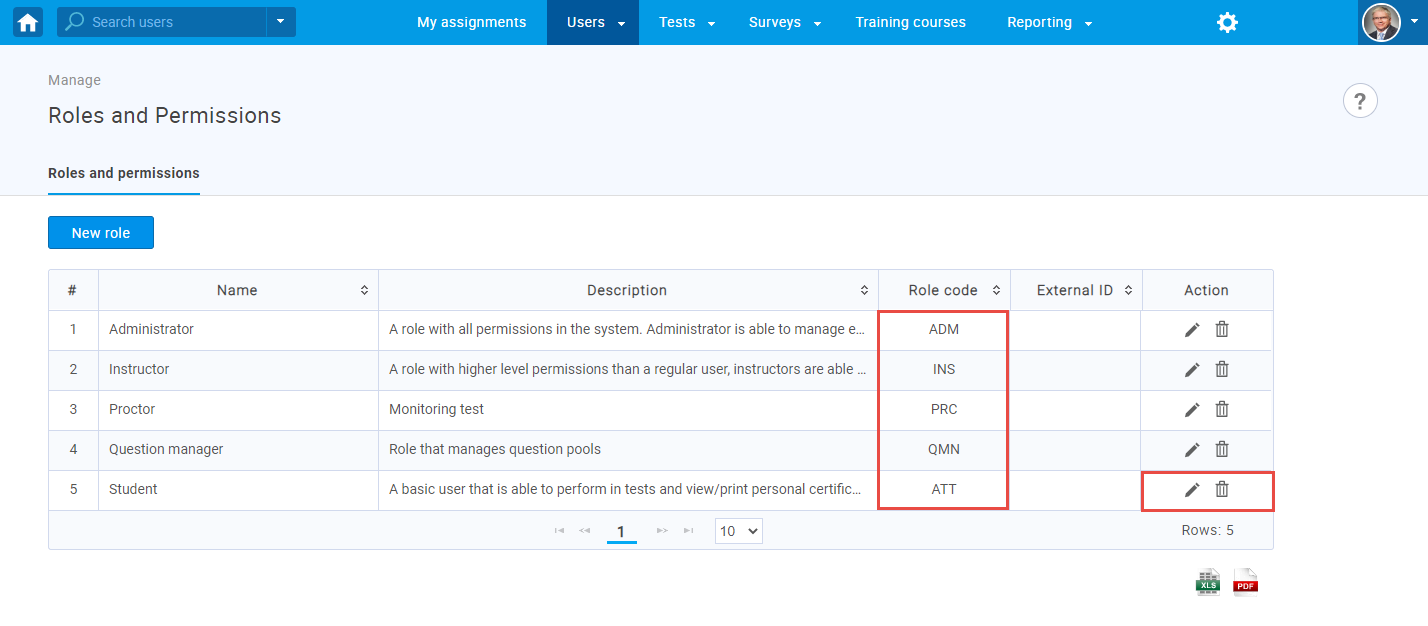Expand the Users menu
The width and height of the screenshot is (1428, 626).
(x=593, y=22)
